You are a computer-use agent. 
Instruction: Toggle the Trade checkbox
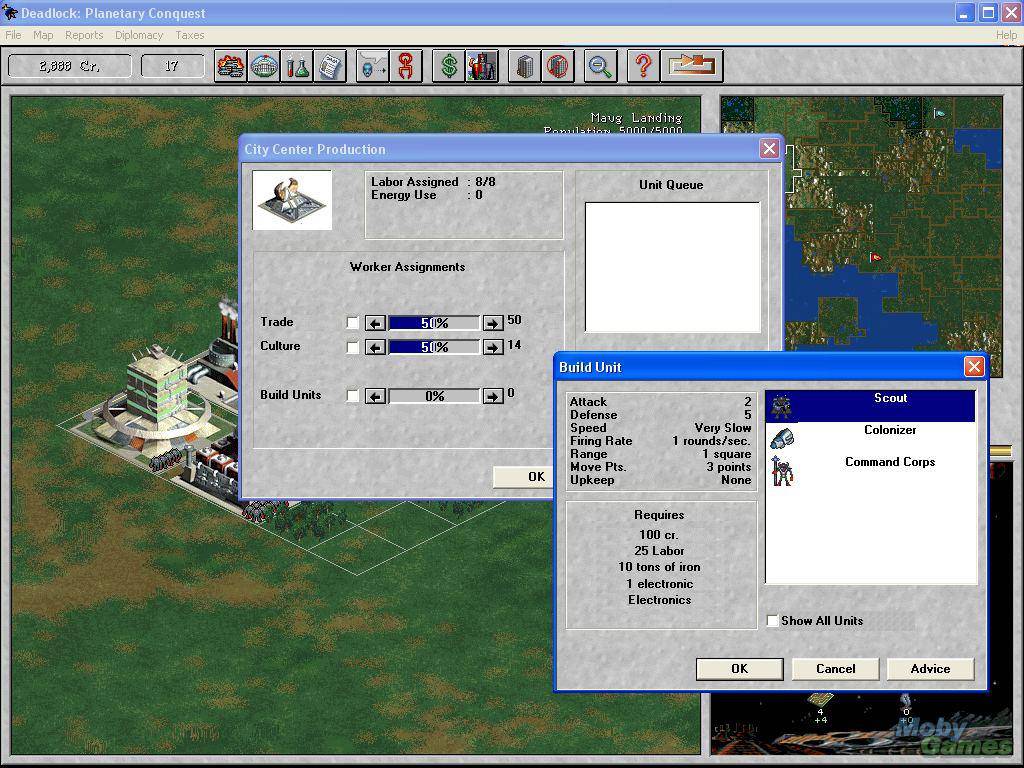click(x=353, y=323)
